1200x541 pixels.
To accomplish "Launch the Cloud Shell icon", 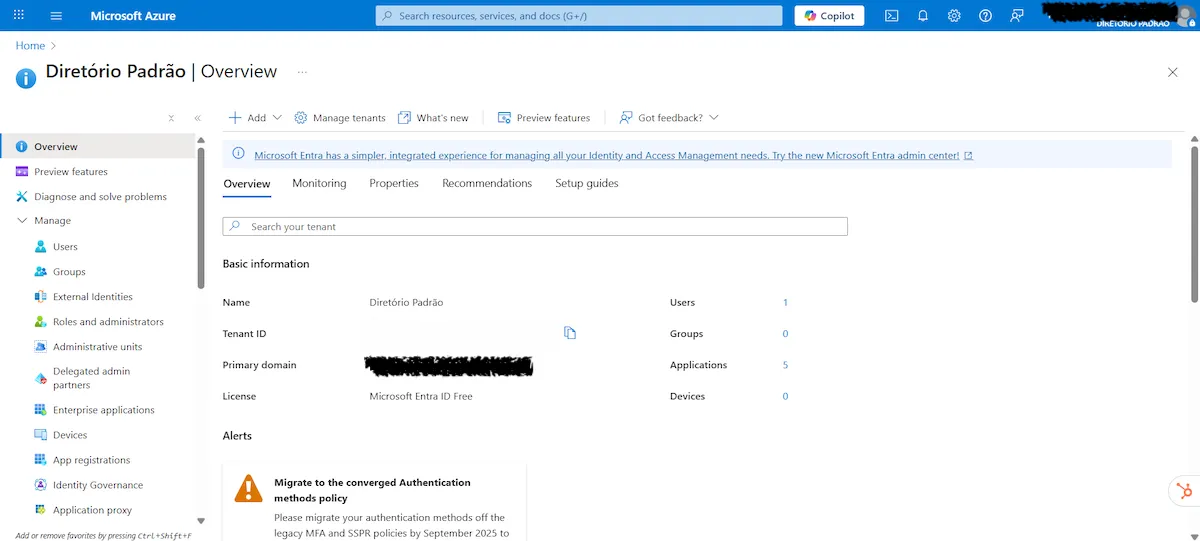I will click(x=891, y=15).
